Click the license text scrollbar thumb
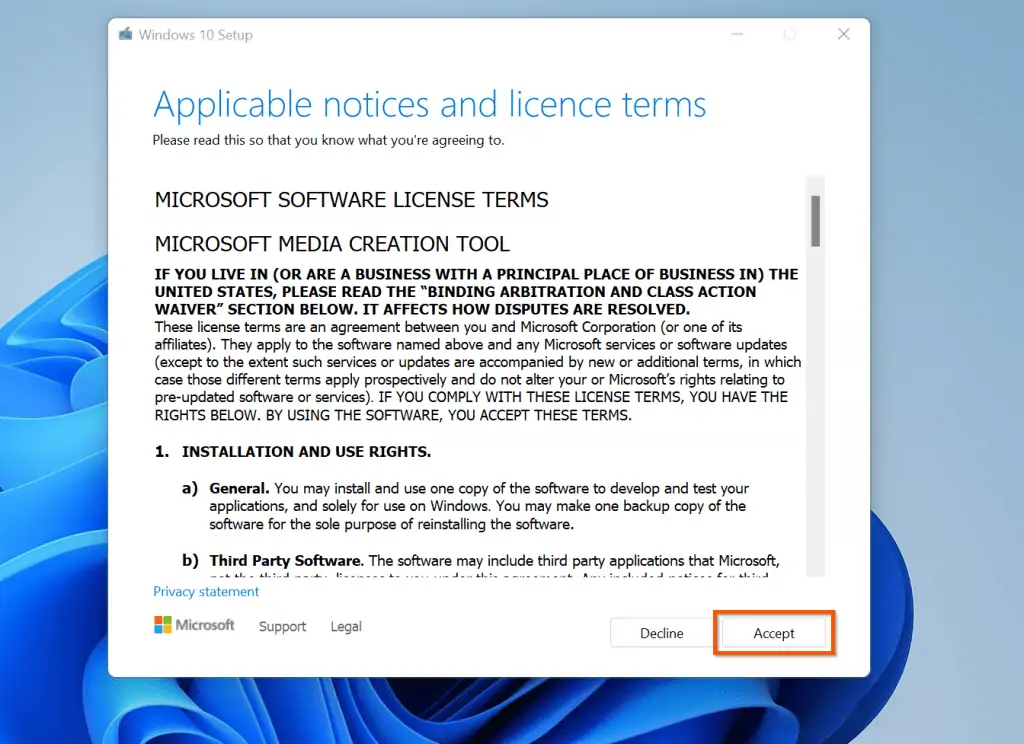1024x744 pixels. point(816,221)
